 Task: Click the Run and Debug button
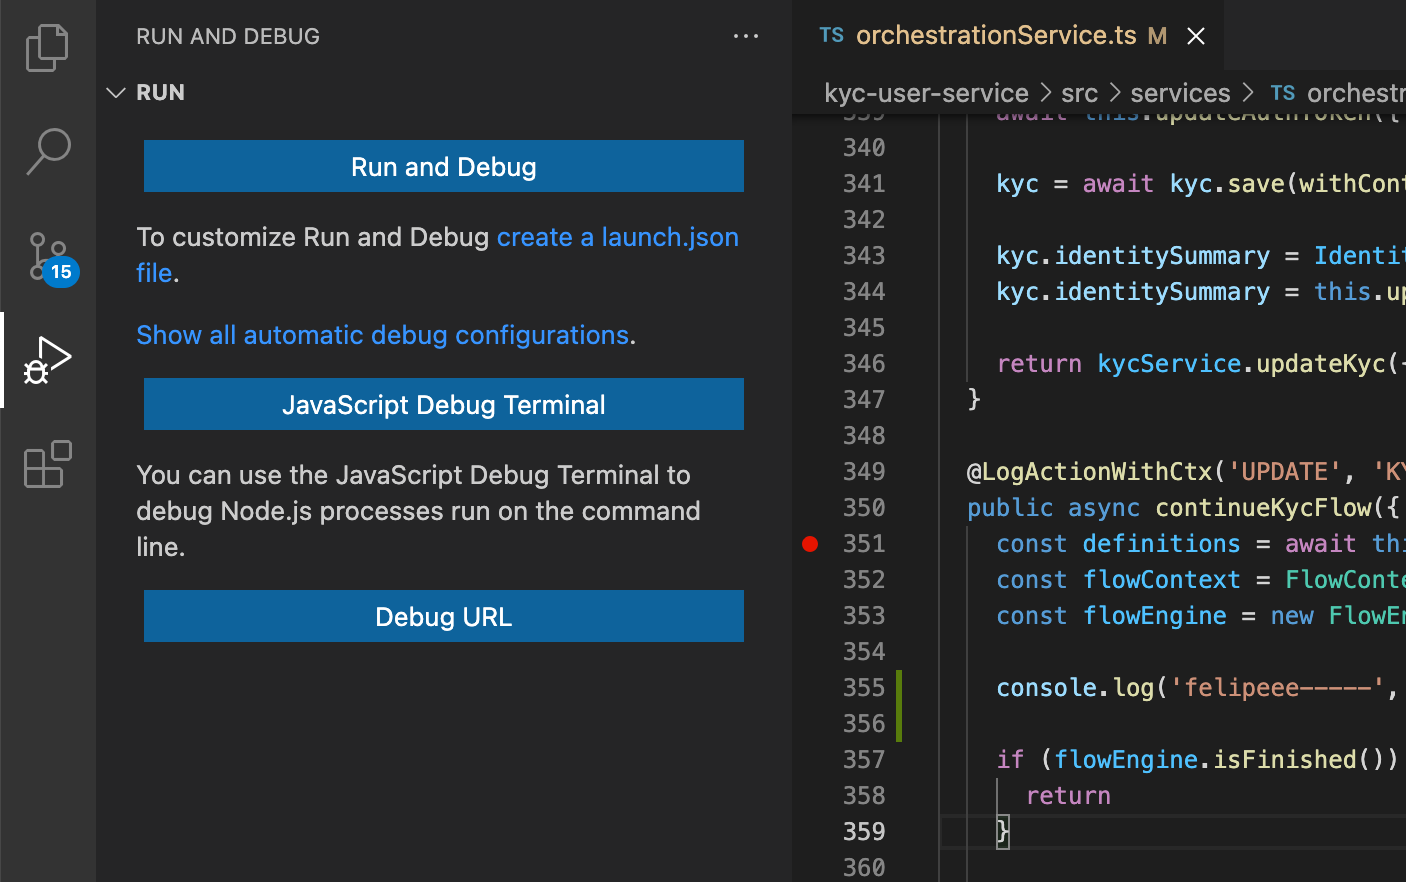(x=443, y=166)
